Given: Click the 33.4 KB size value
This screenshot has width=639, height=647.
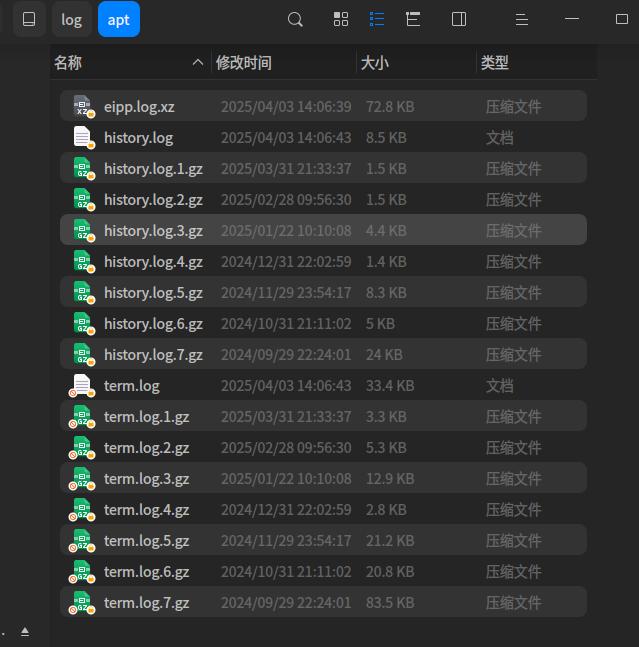Looking at the screenshot, I should point(390,385).
